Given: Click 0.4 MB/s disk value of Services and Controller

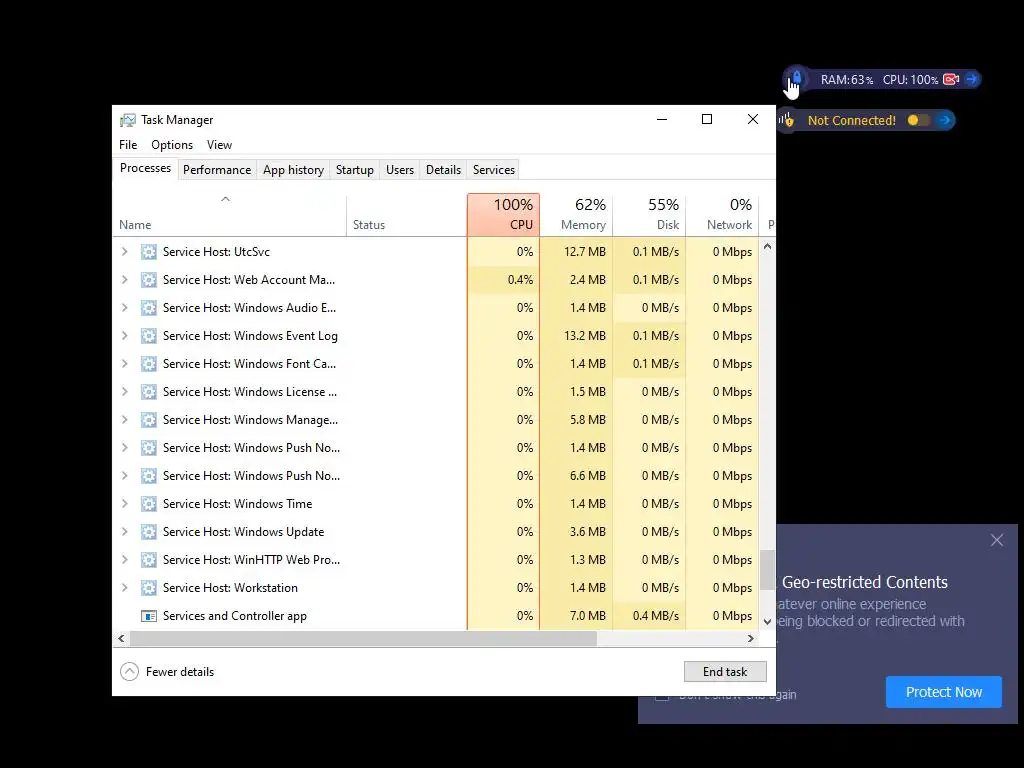Looking at the screenshot, I should coord(656,616).
